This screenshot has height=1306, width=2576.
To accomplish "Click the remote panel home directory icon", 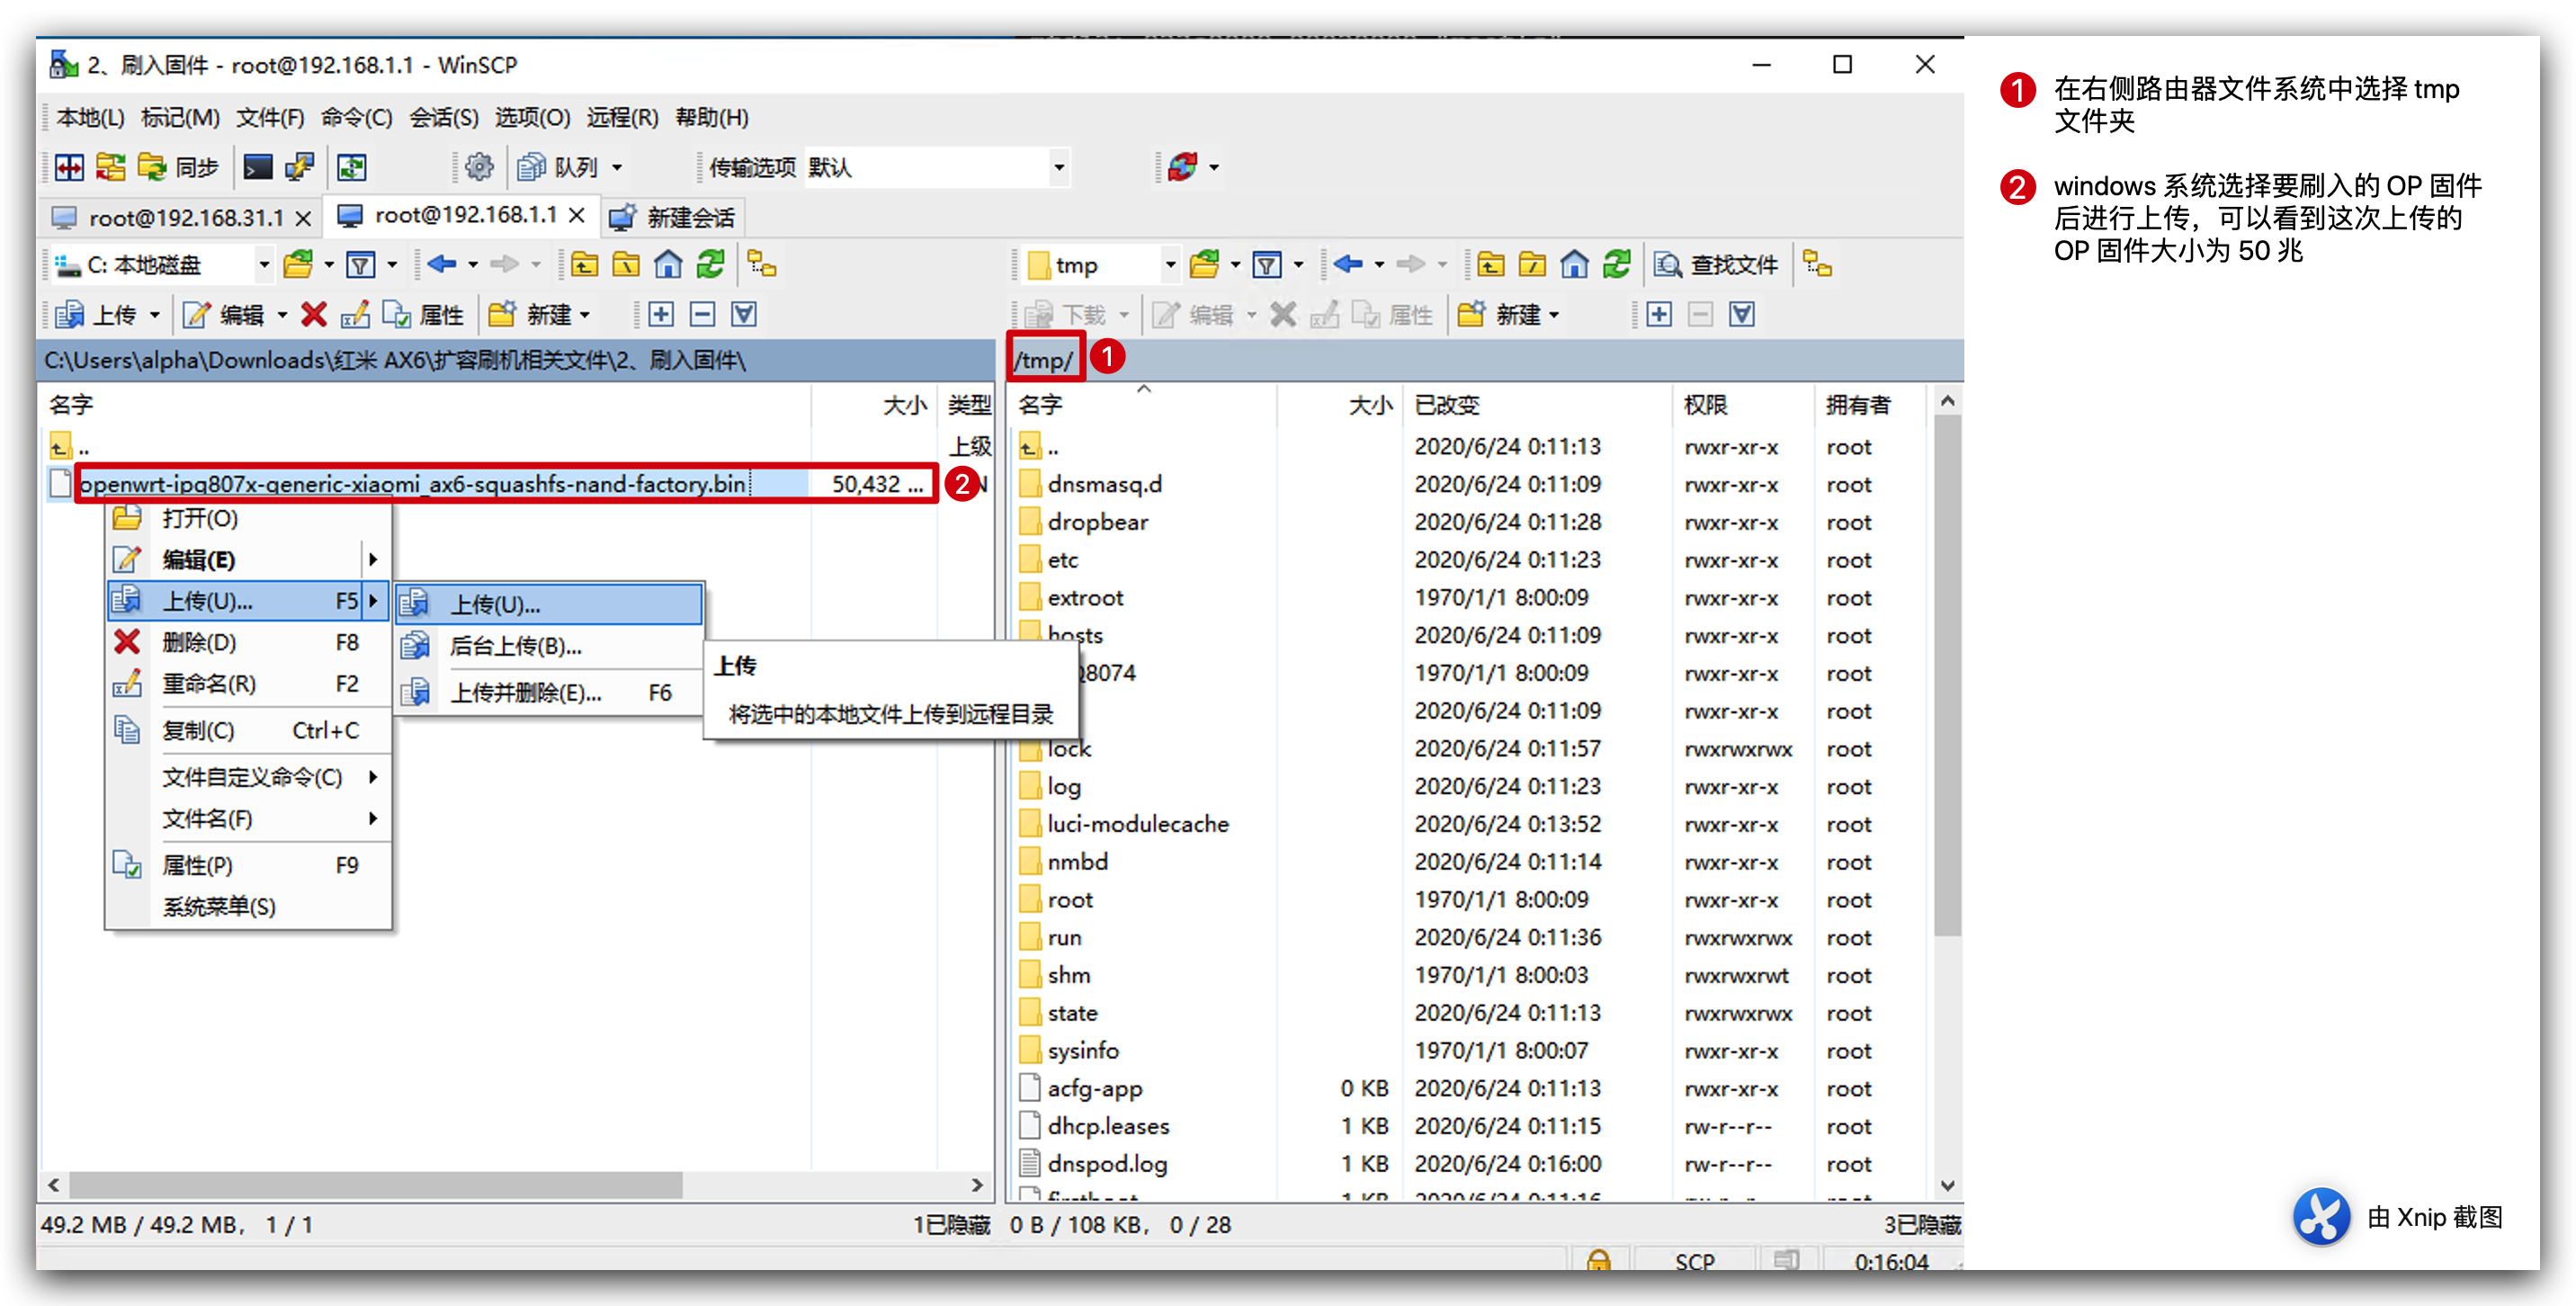I will [x=1574, y=265].
